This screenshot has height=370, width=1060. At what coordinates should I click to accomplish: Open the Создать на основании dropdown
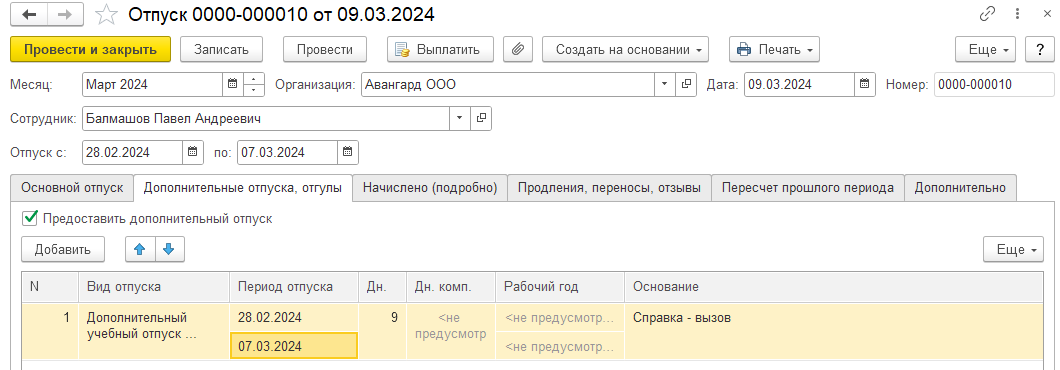click(625, 49)
